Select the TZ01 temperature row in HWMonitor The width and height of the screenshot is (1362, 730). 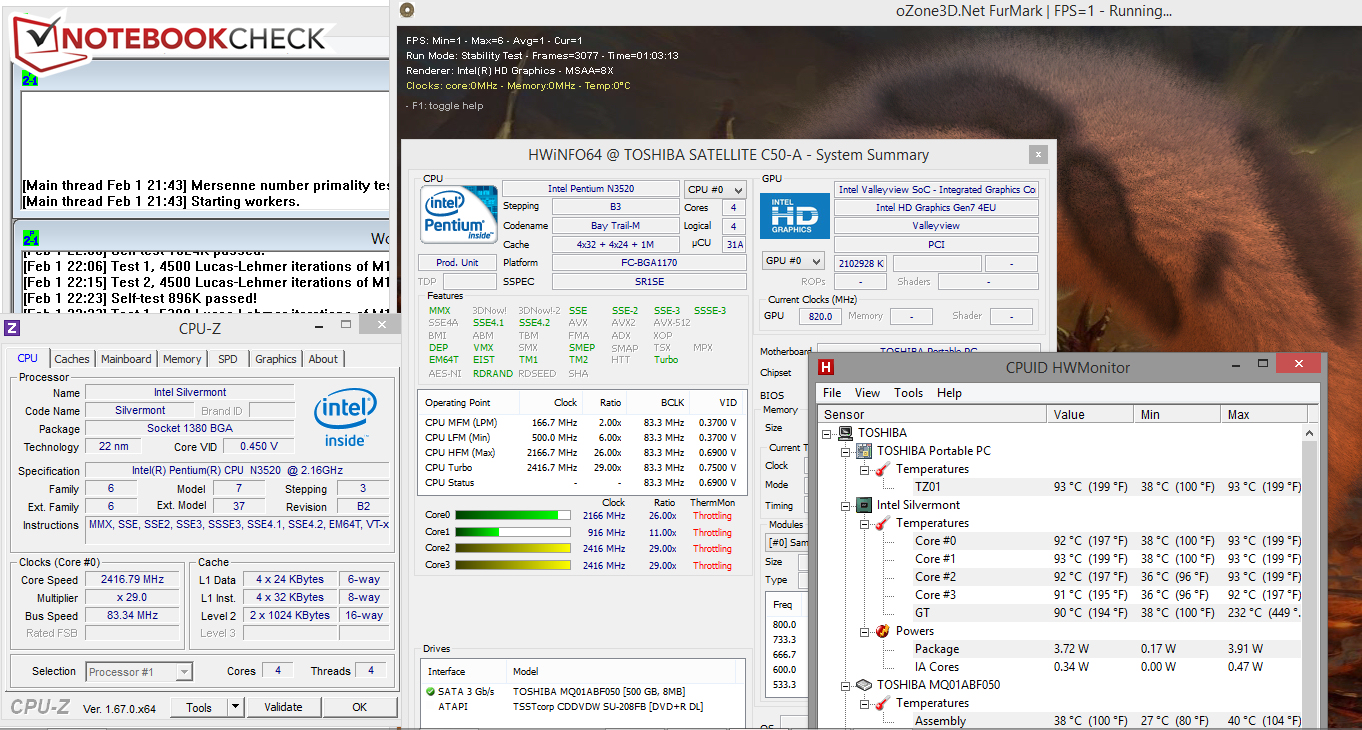click(1062, 487)
